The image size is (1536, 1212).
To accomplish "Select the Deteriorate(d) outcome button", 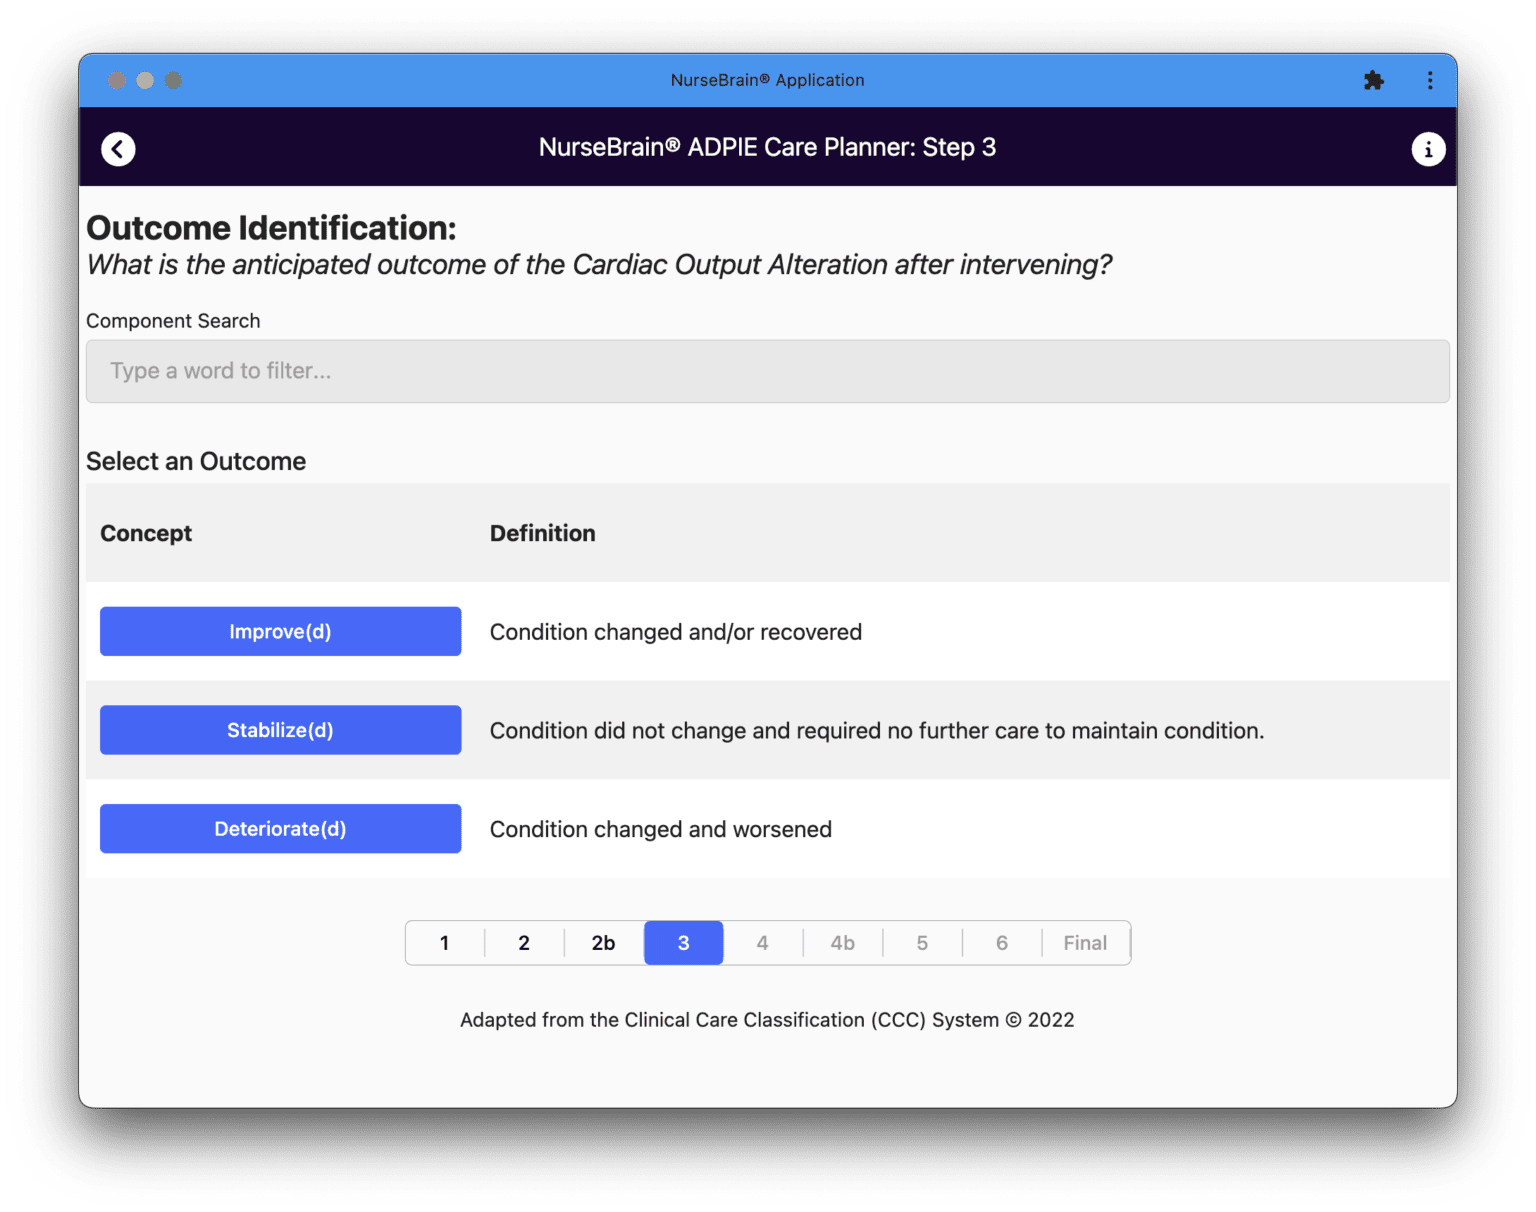I will pyautogui.click(x=280, y=829).
